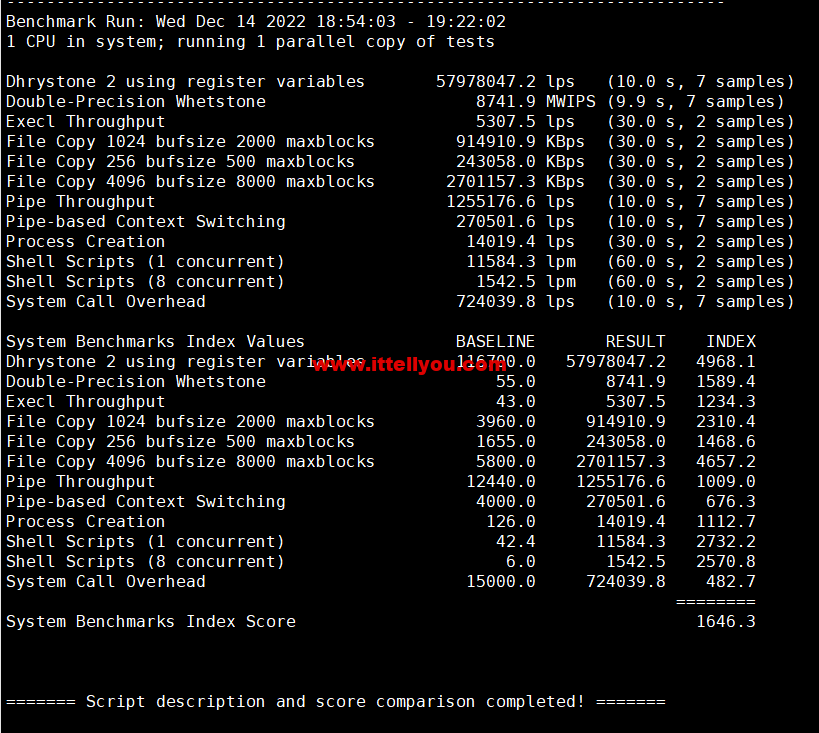The image size is (819, 733).
Task: Click the 'System Benchmarks Index Values' heading
Action: pyautogui.click(x=155, y=341)
